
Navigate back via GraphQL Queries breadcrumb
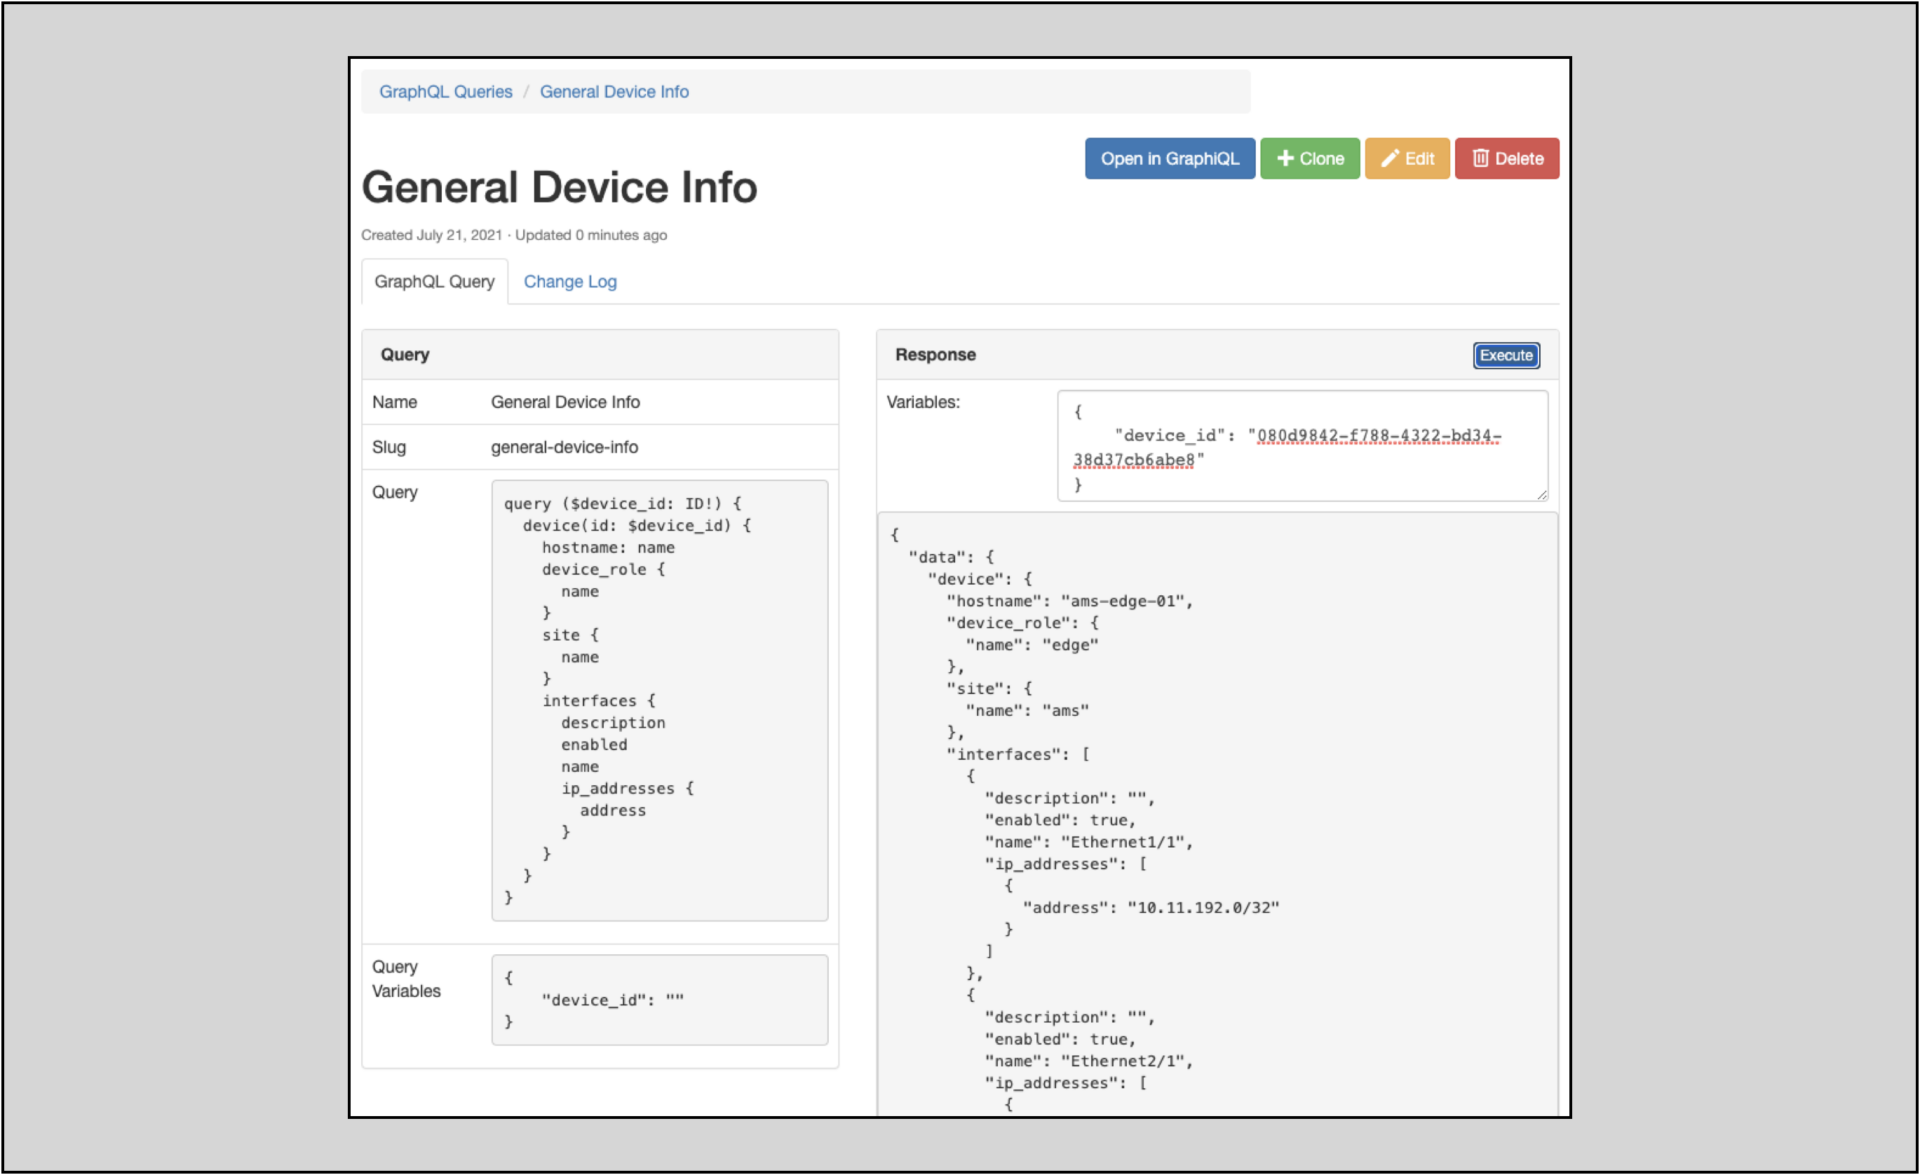(445, 91)
